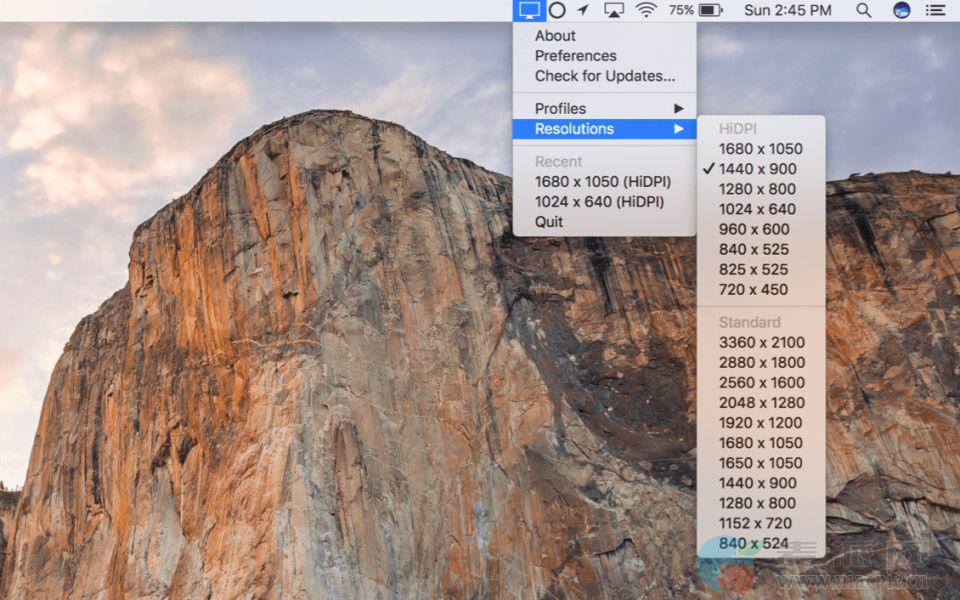Click the circle icon in menu bar
Image resolution: width=960 pixels, height=600 pixels.
(x=557, y=10)
